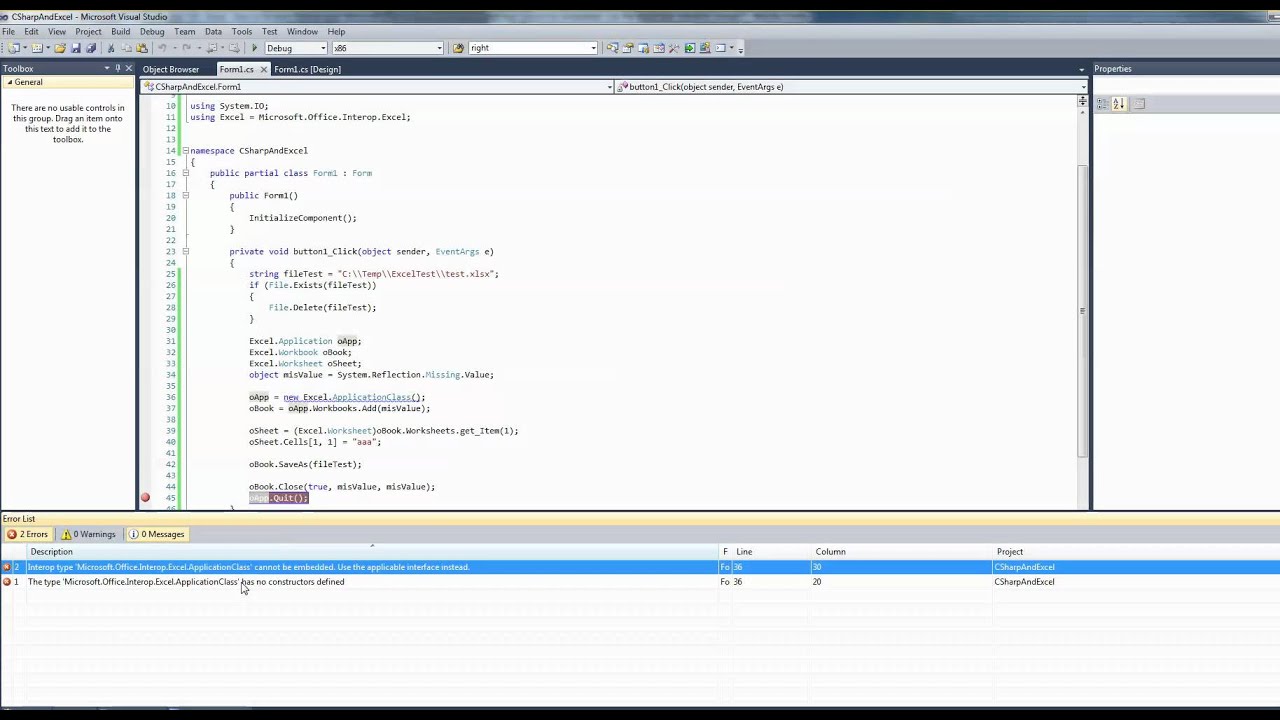Click the split editor handle above scrollbar

(1082, 101)
